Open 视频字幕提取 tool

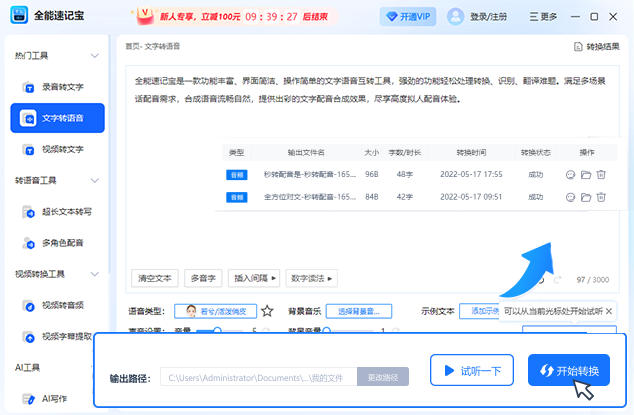coord(57,336)
